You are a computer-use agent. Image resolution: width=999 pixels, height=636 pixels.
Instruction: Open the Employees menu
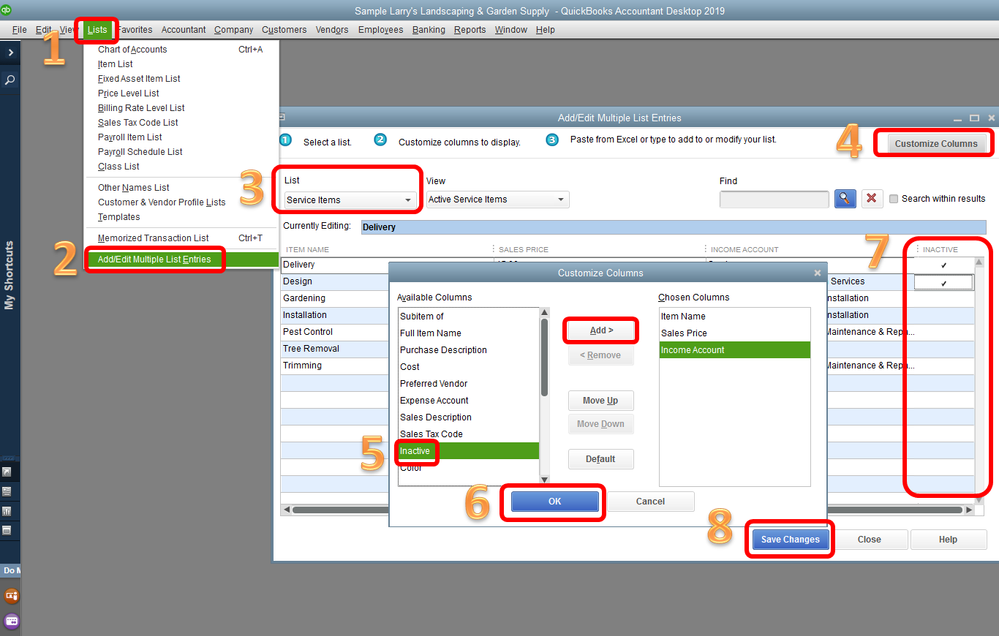coord(380,29)
